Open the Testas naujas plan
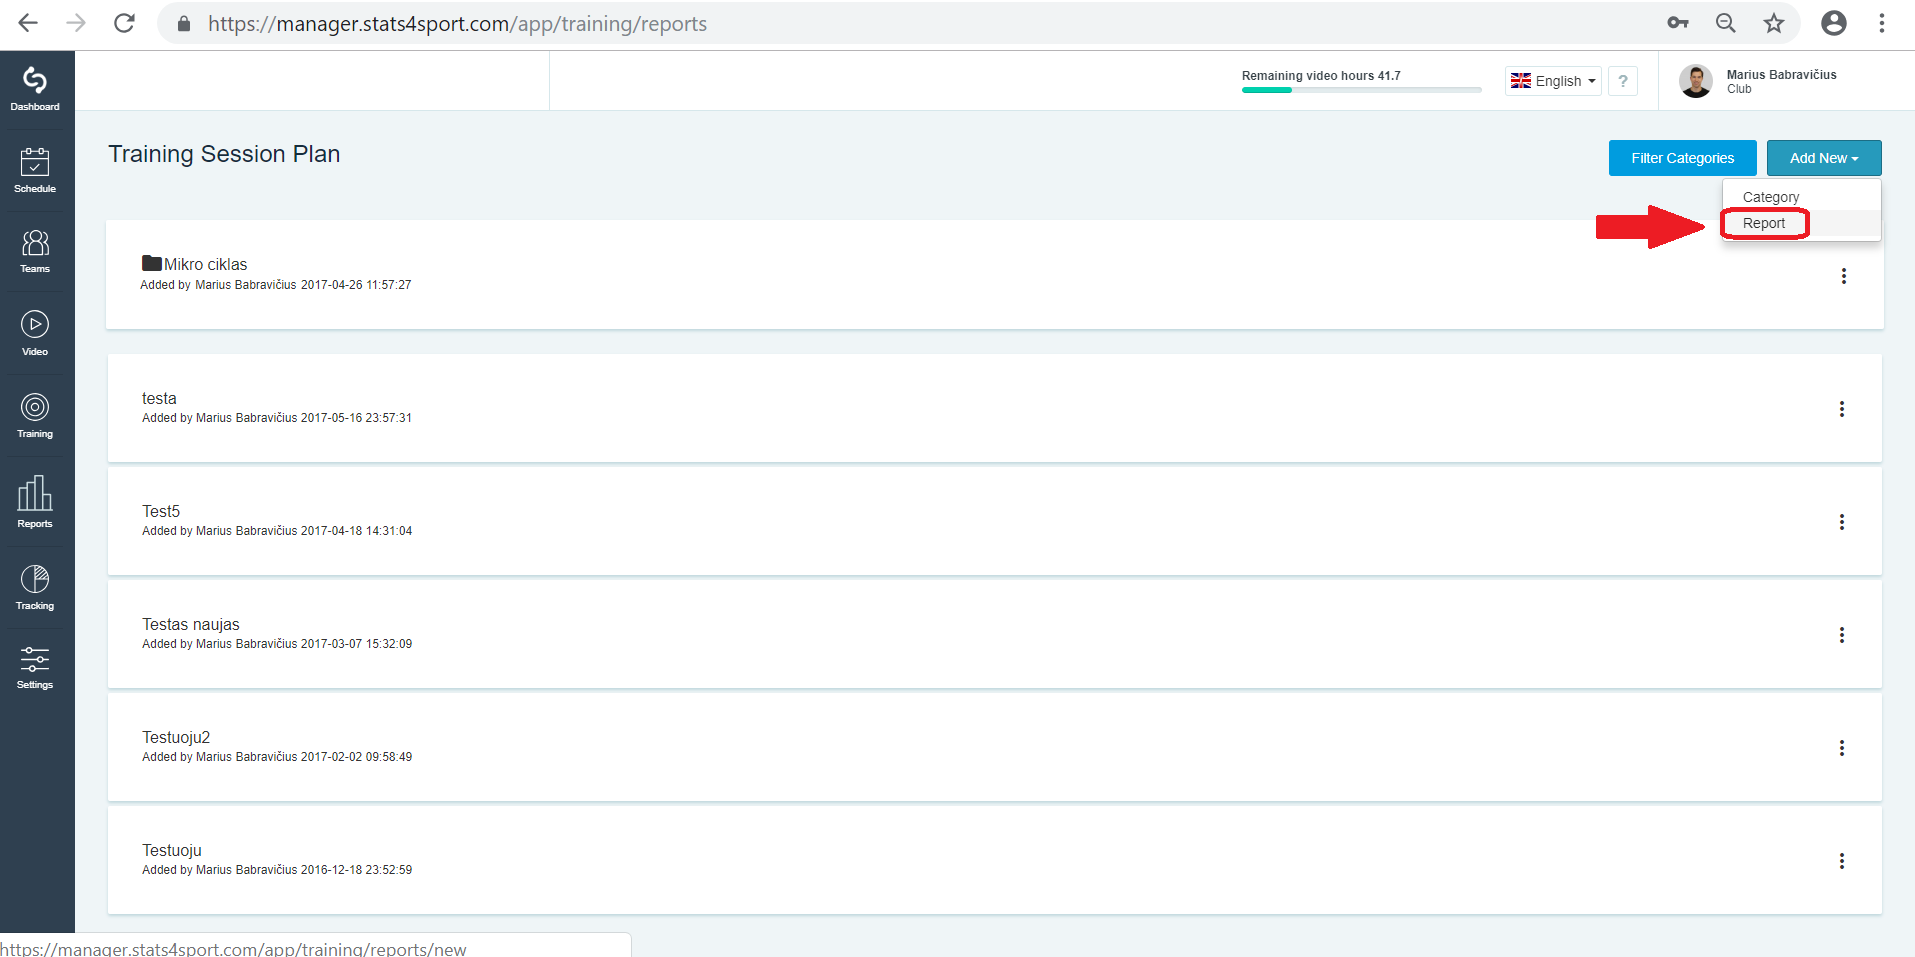 pos(191,624)
